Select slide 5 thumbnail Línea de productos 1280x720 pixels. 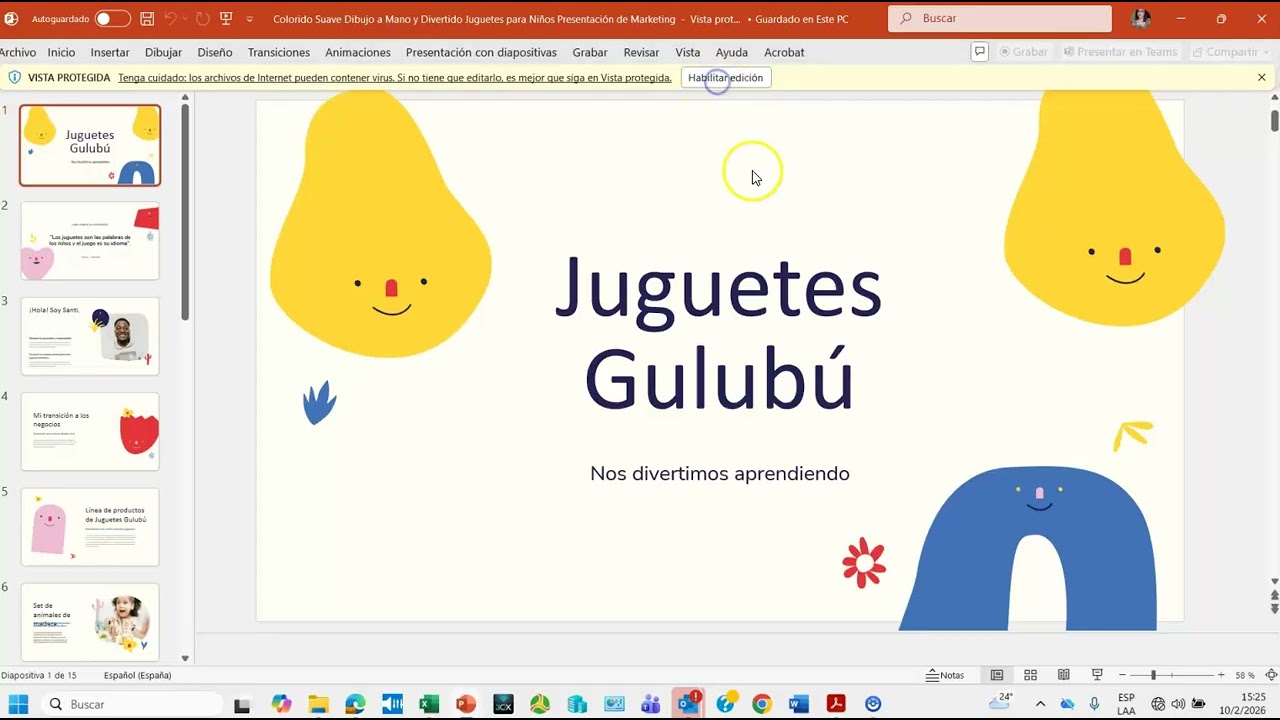pos(90,527)
